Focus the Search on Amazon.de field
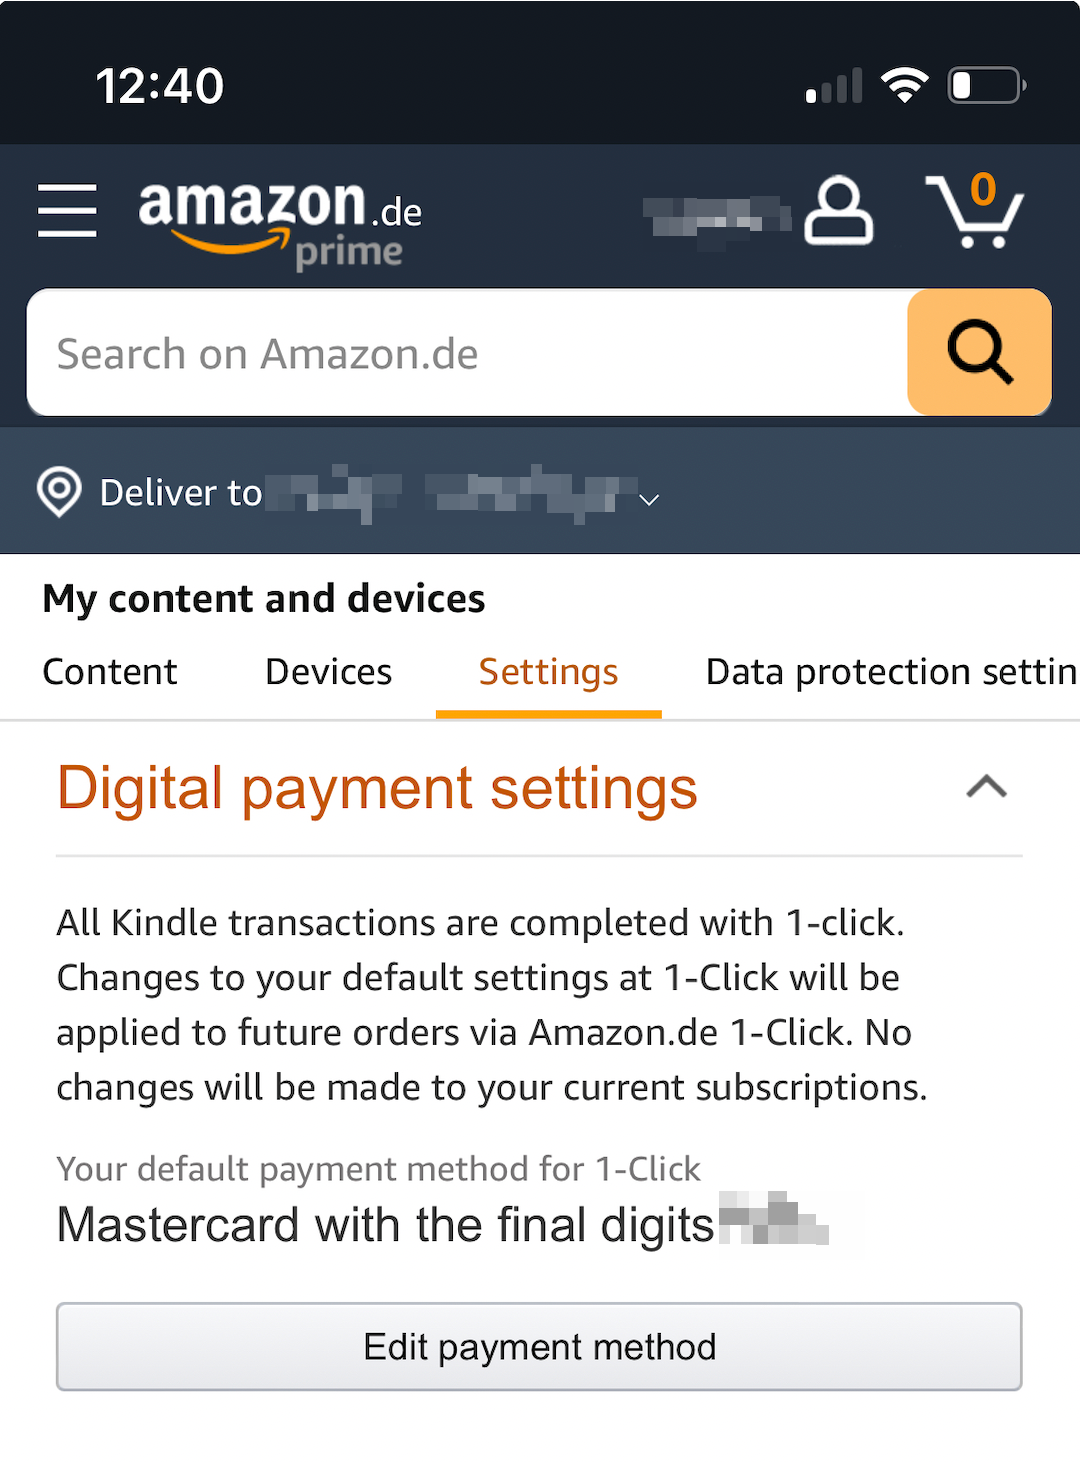 point(468,352)
